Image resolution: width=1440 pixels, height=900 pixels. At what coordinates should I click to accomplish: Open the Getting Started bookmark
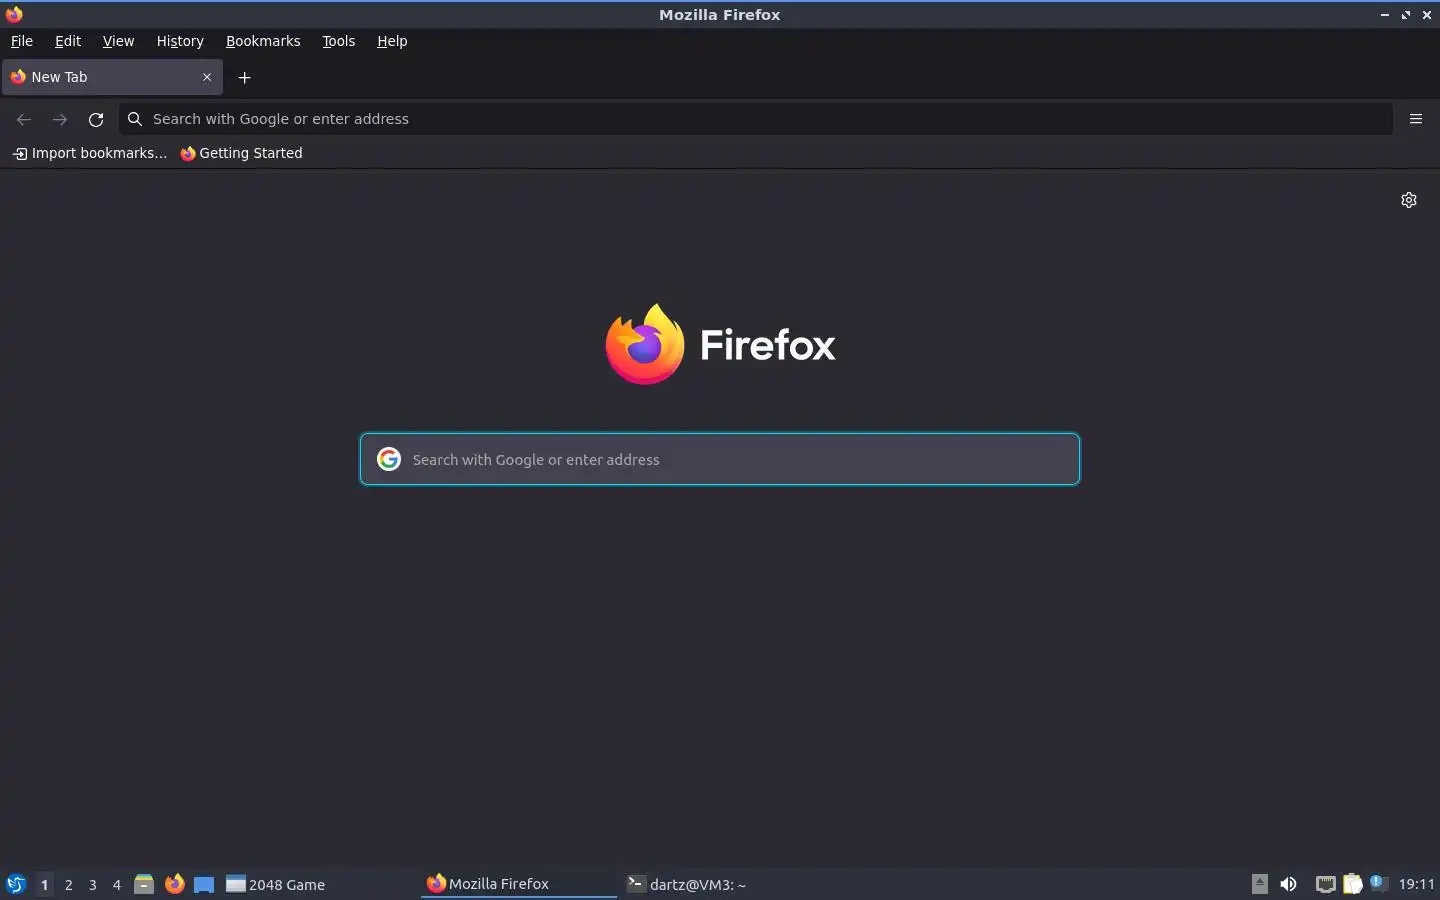[241, 153]
